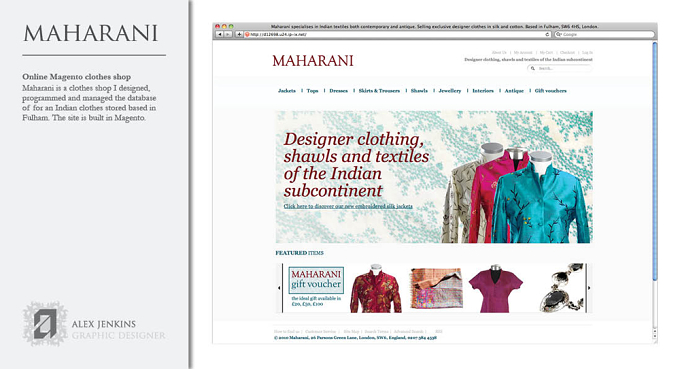Click the FEATURED ITEMS heading
This screenshot has height=369, width=680.
tap(299, 253)
